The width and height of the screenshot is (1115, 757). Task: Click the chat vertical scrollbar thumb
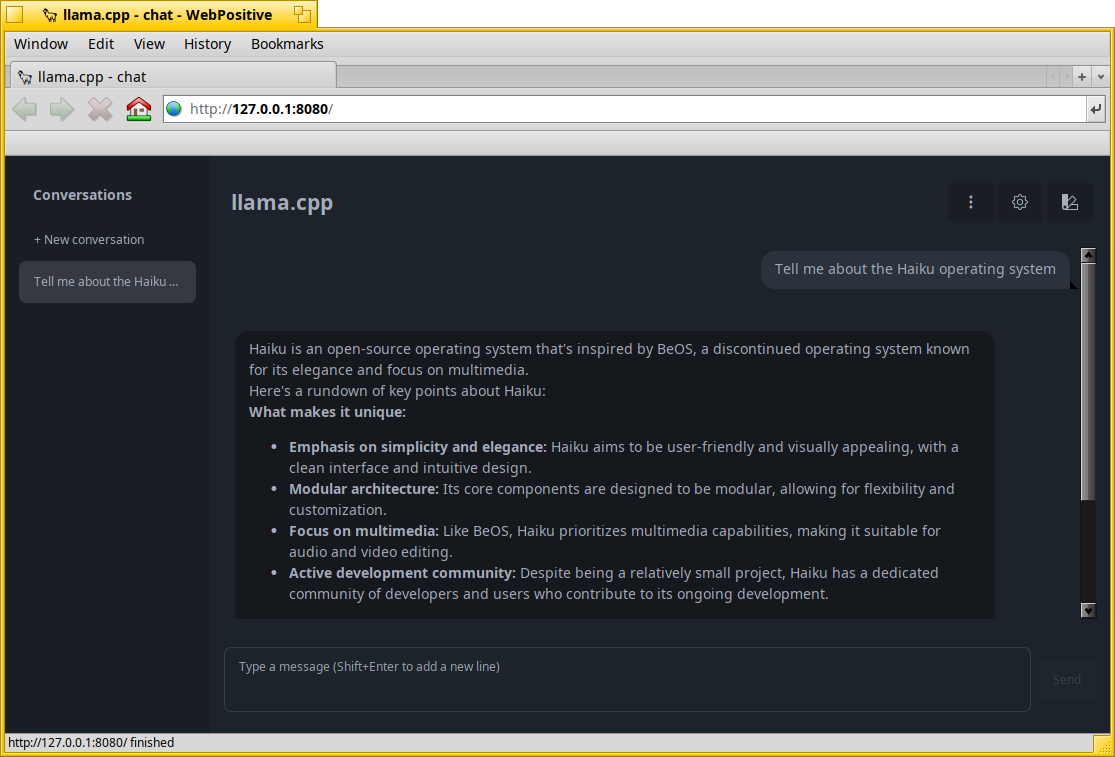tap(1088, 382)
